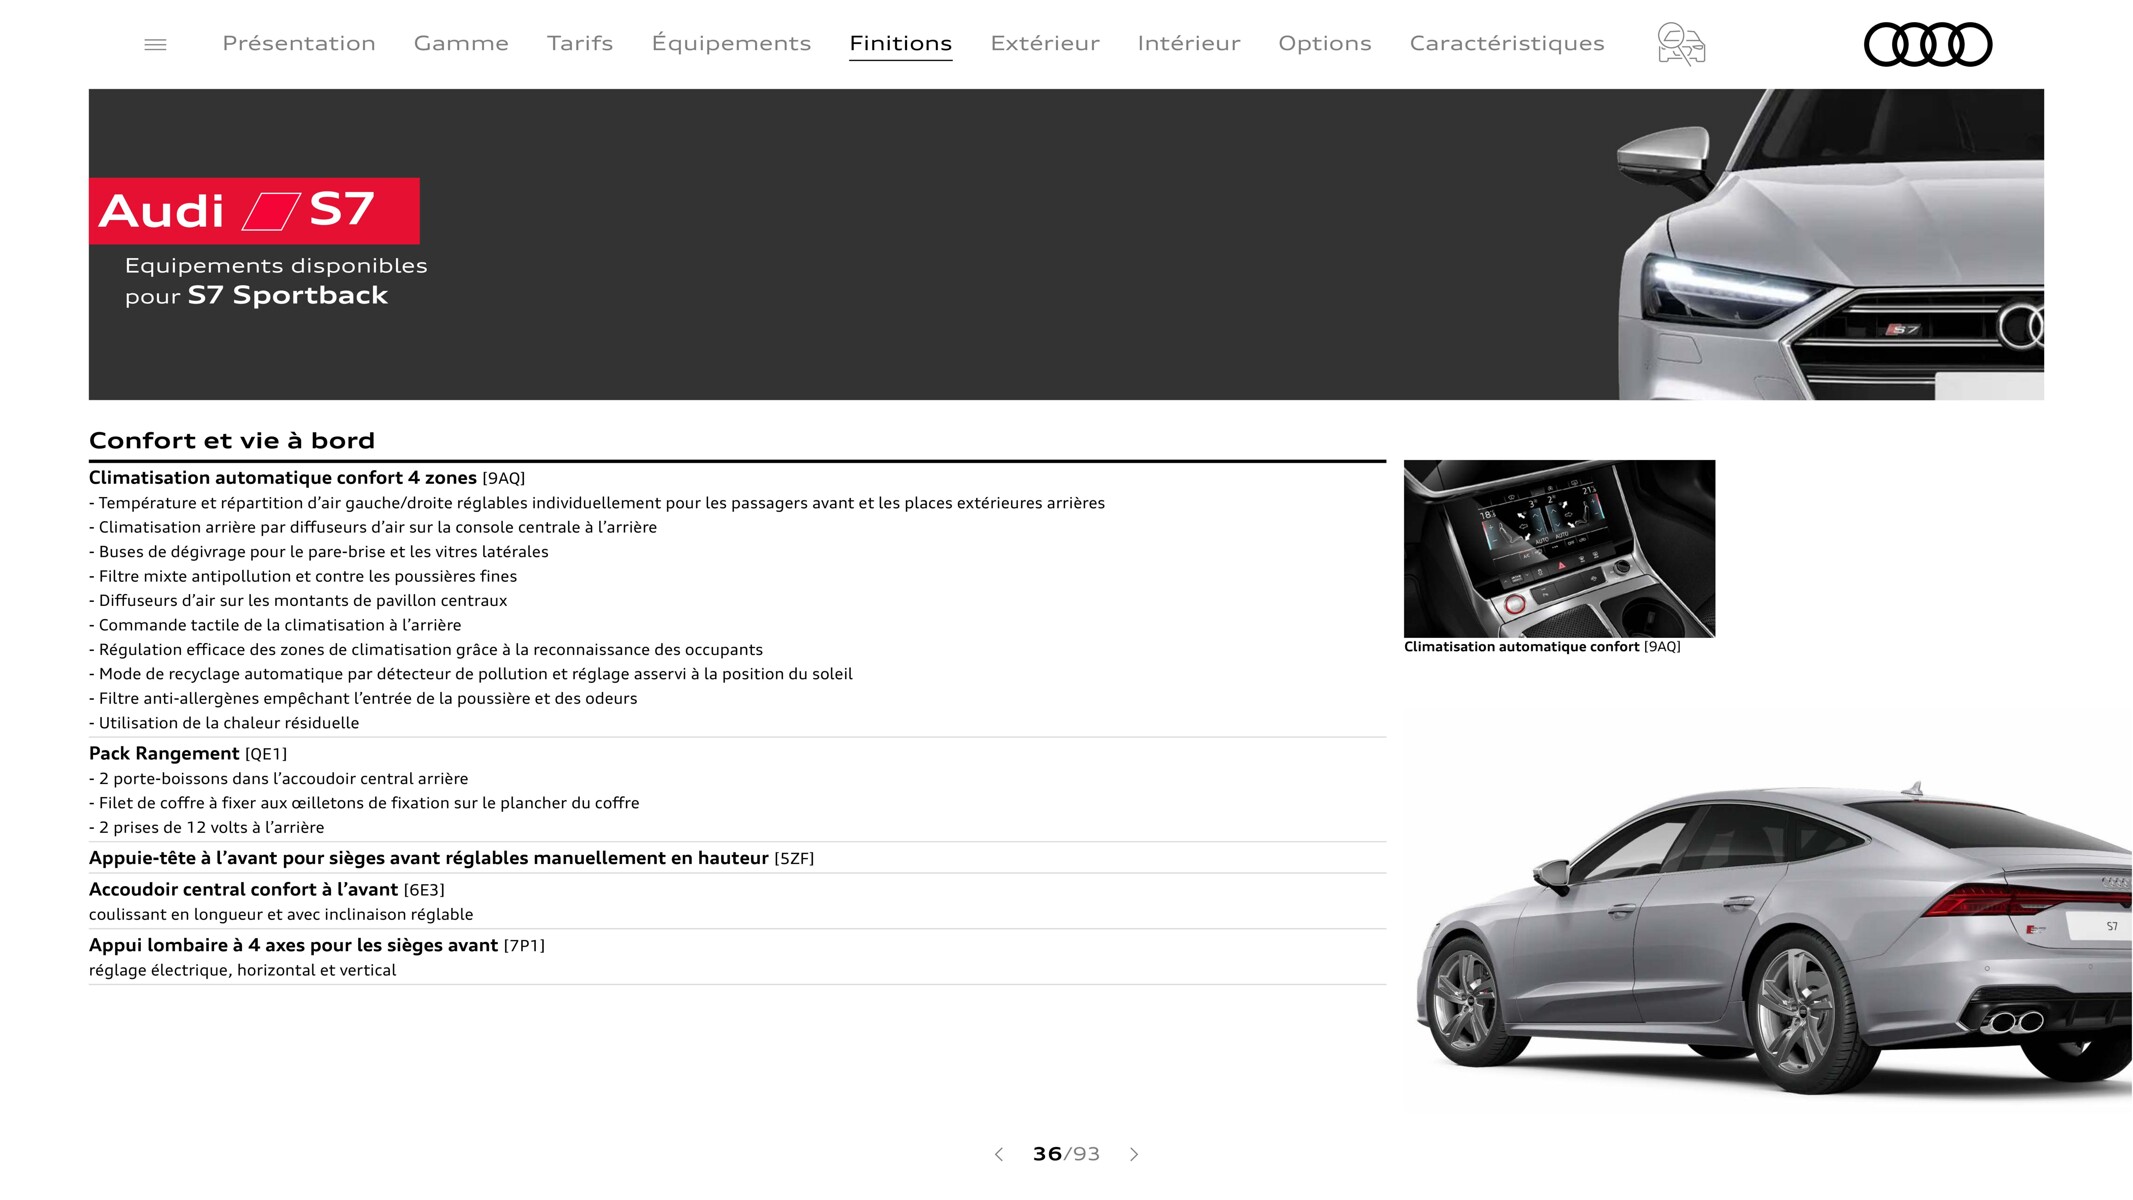Click '2 prises de 12 volts à l'arrière'
This screenshot has height=1200, width=2133.
(x=207, y=828)
